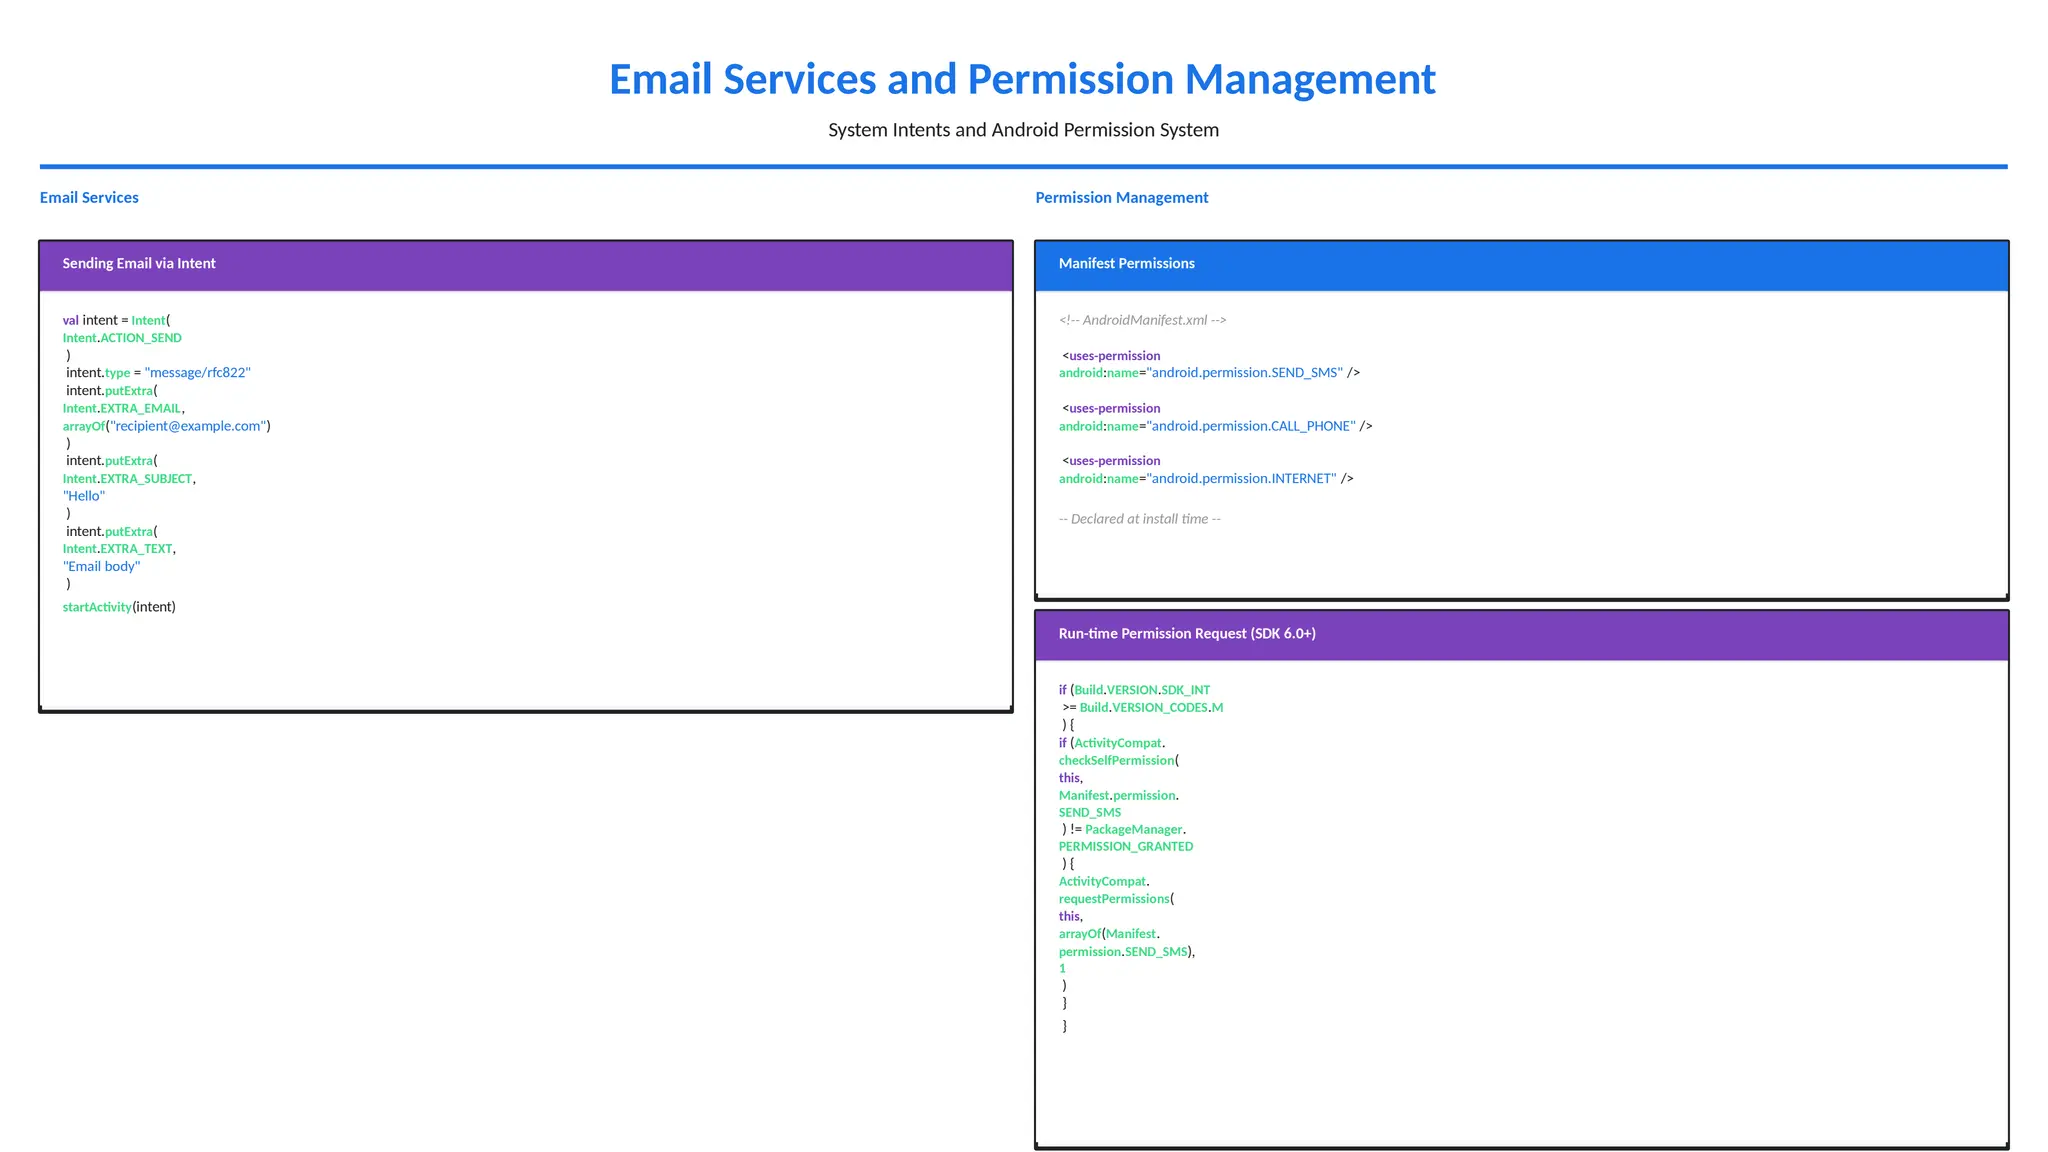Click the 'recipient@example.com' arrayOf line
The image size is (2048, 1152).
tap(167, 426)
